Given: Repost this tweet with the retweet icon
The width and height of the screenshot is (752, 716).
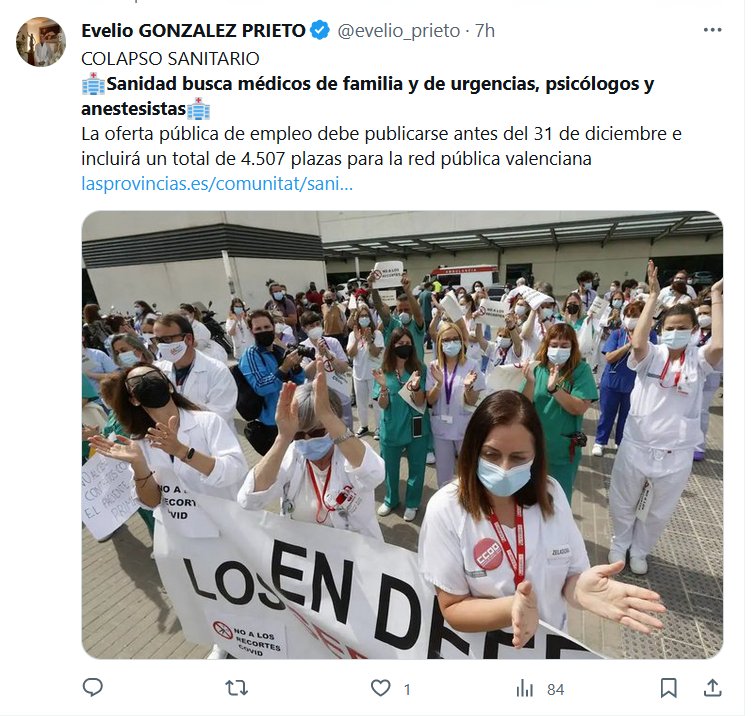Looking at the screenshot, I should tap(236, 688).
